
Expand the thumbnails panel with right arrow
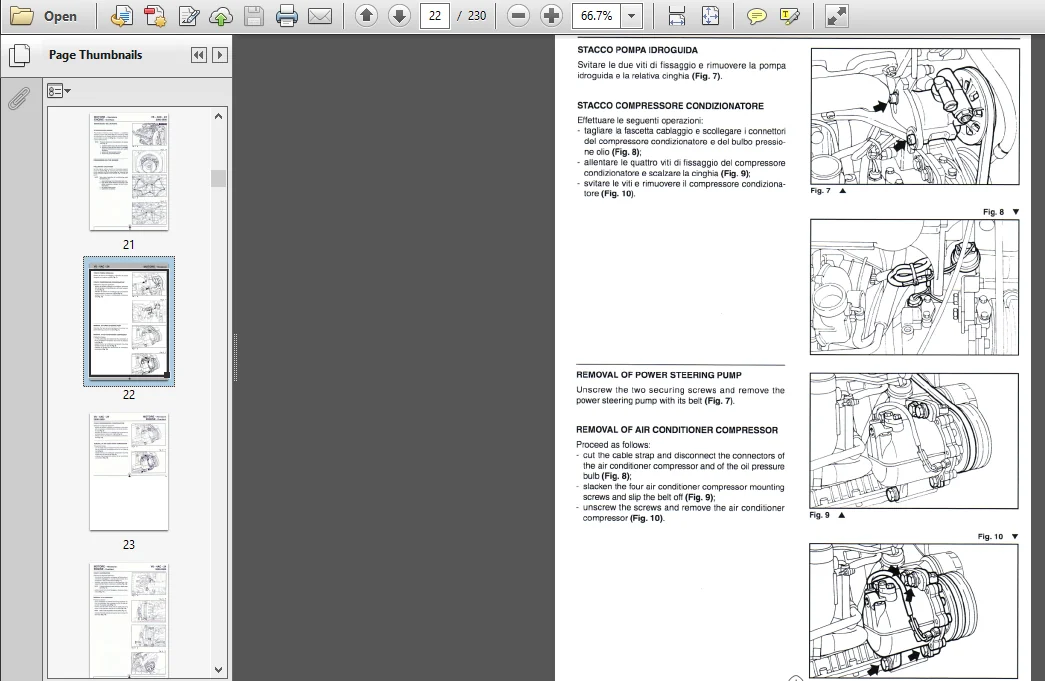point(219,55)
